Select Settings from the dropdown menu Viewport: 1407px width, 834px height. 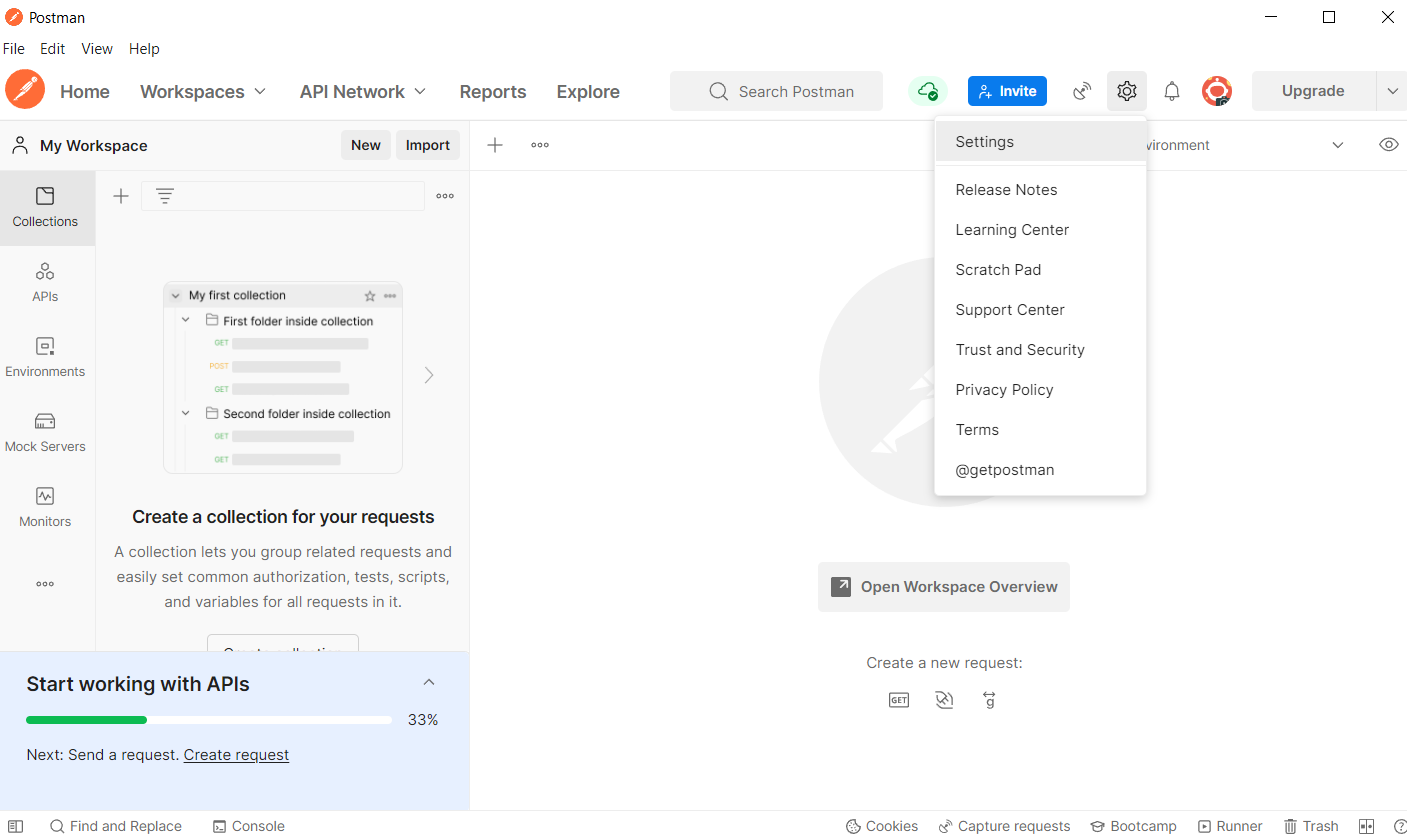pyautogui.click(x=1040, y=142)
